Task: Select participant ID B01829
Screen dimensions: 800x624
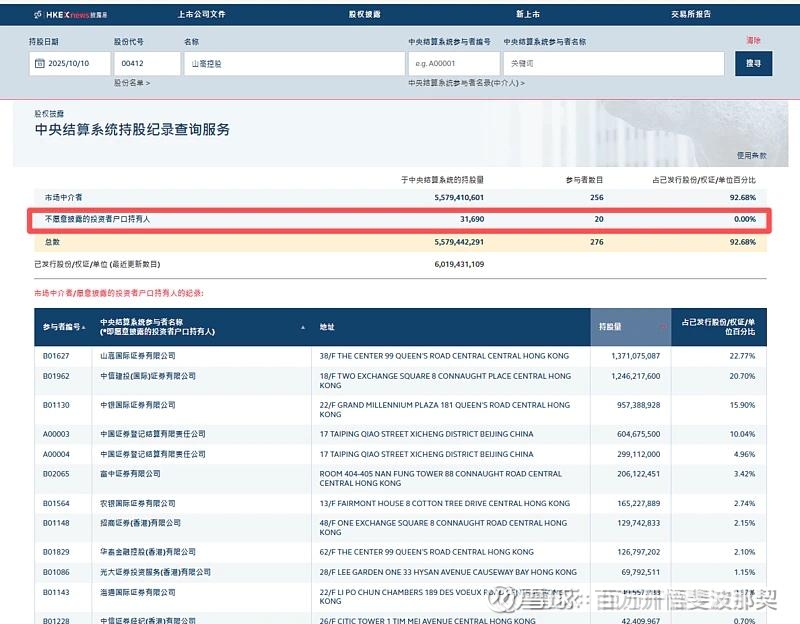Action: (x=56, y=552)
